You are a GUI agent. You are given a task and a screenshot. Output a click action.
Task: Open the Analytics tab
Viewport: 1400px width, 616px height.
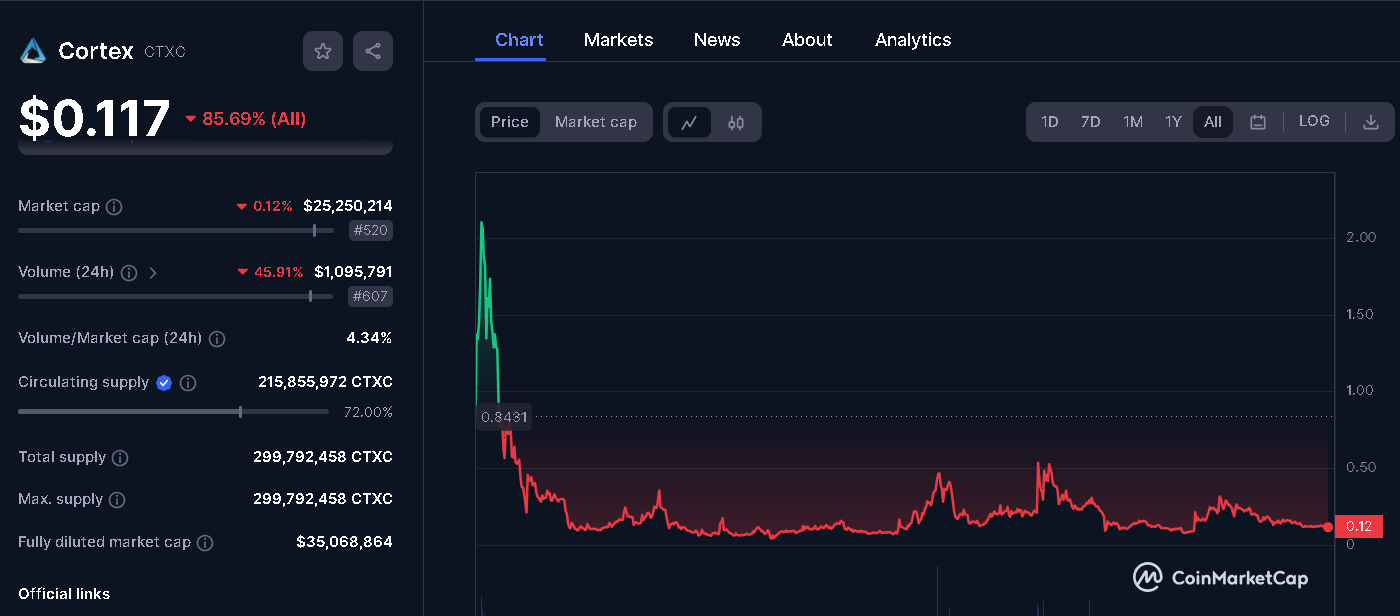[x=913, y=40]
